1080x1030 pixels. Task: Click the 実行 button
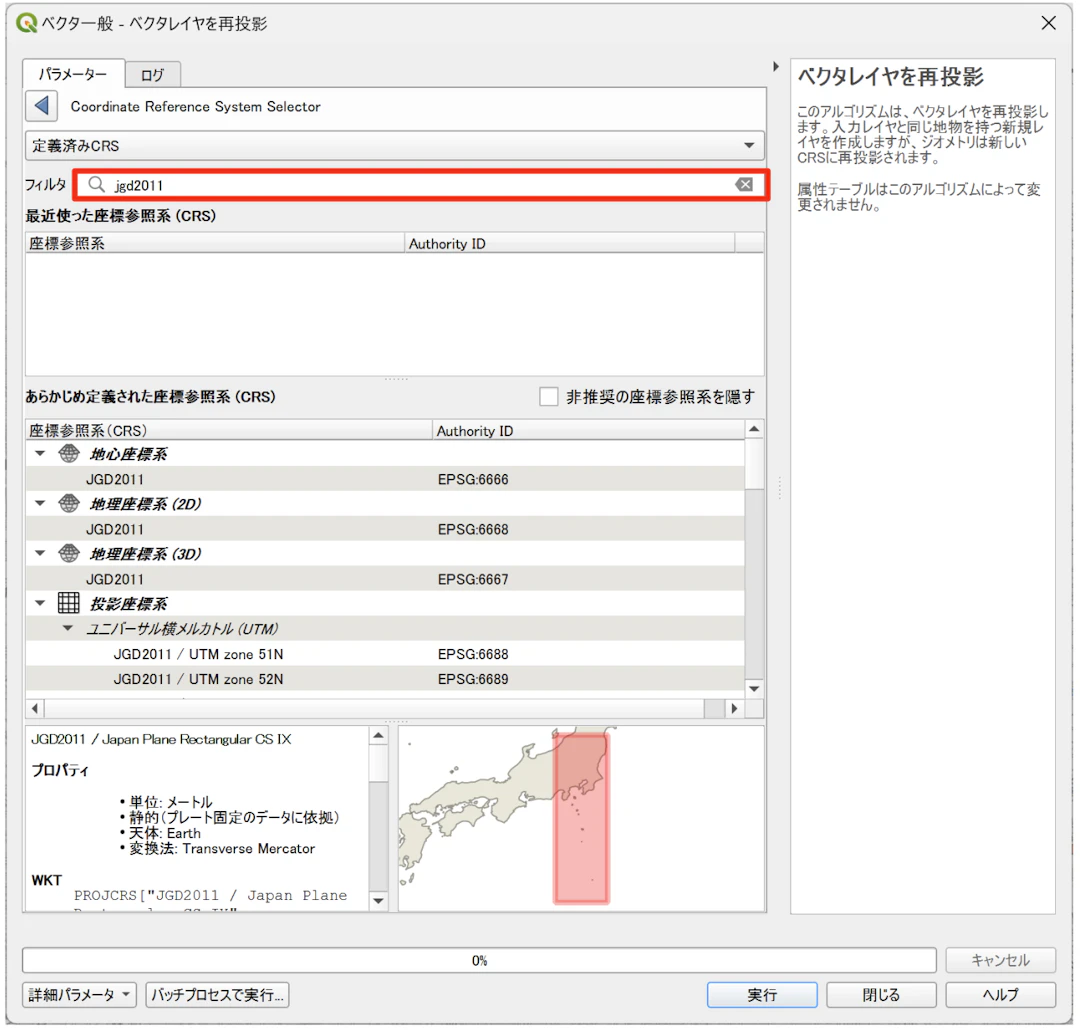(762, 994)
